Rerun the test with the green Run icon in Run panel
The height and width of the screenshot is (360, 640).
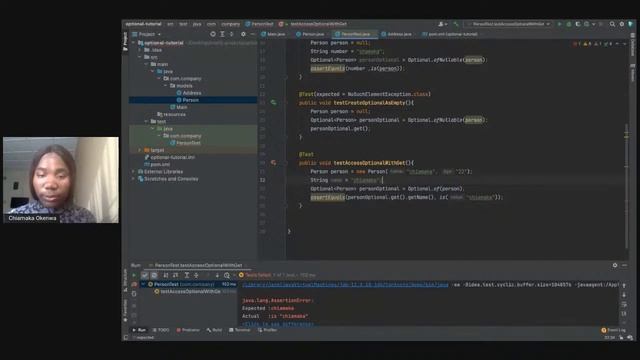tap(134, 275)
